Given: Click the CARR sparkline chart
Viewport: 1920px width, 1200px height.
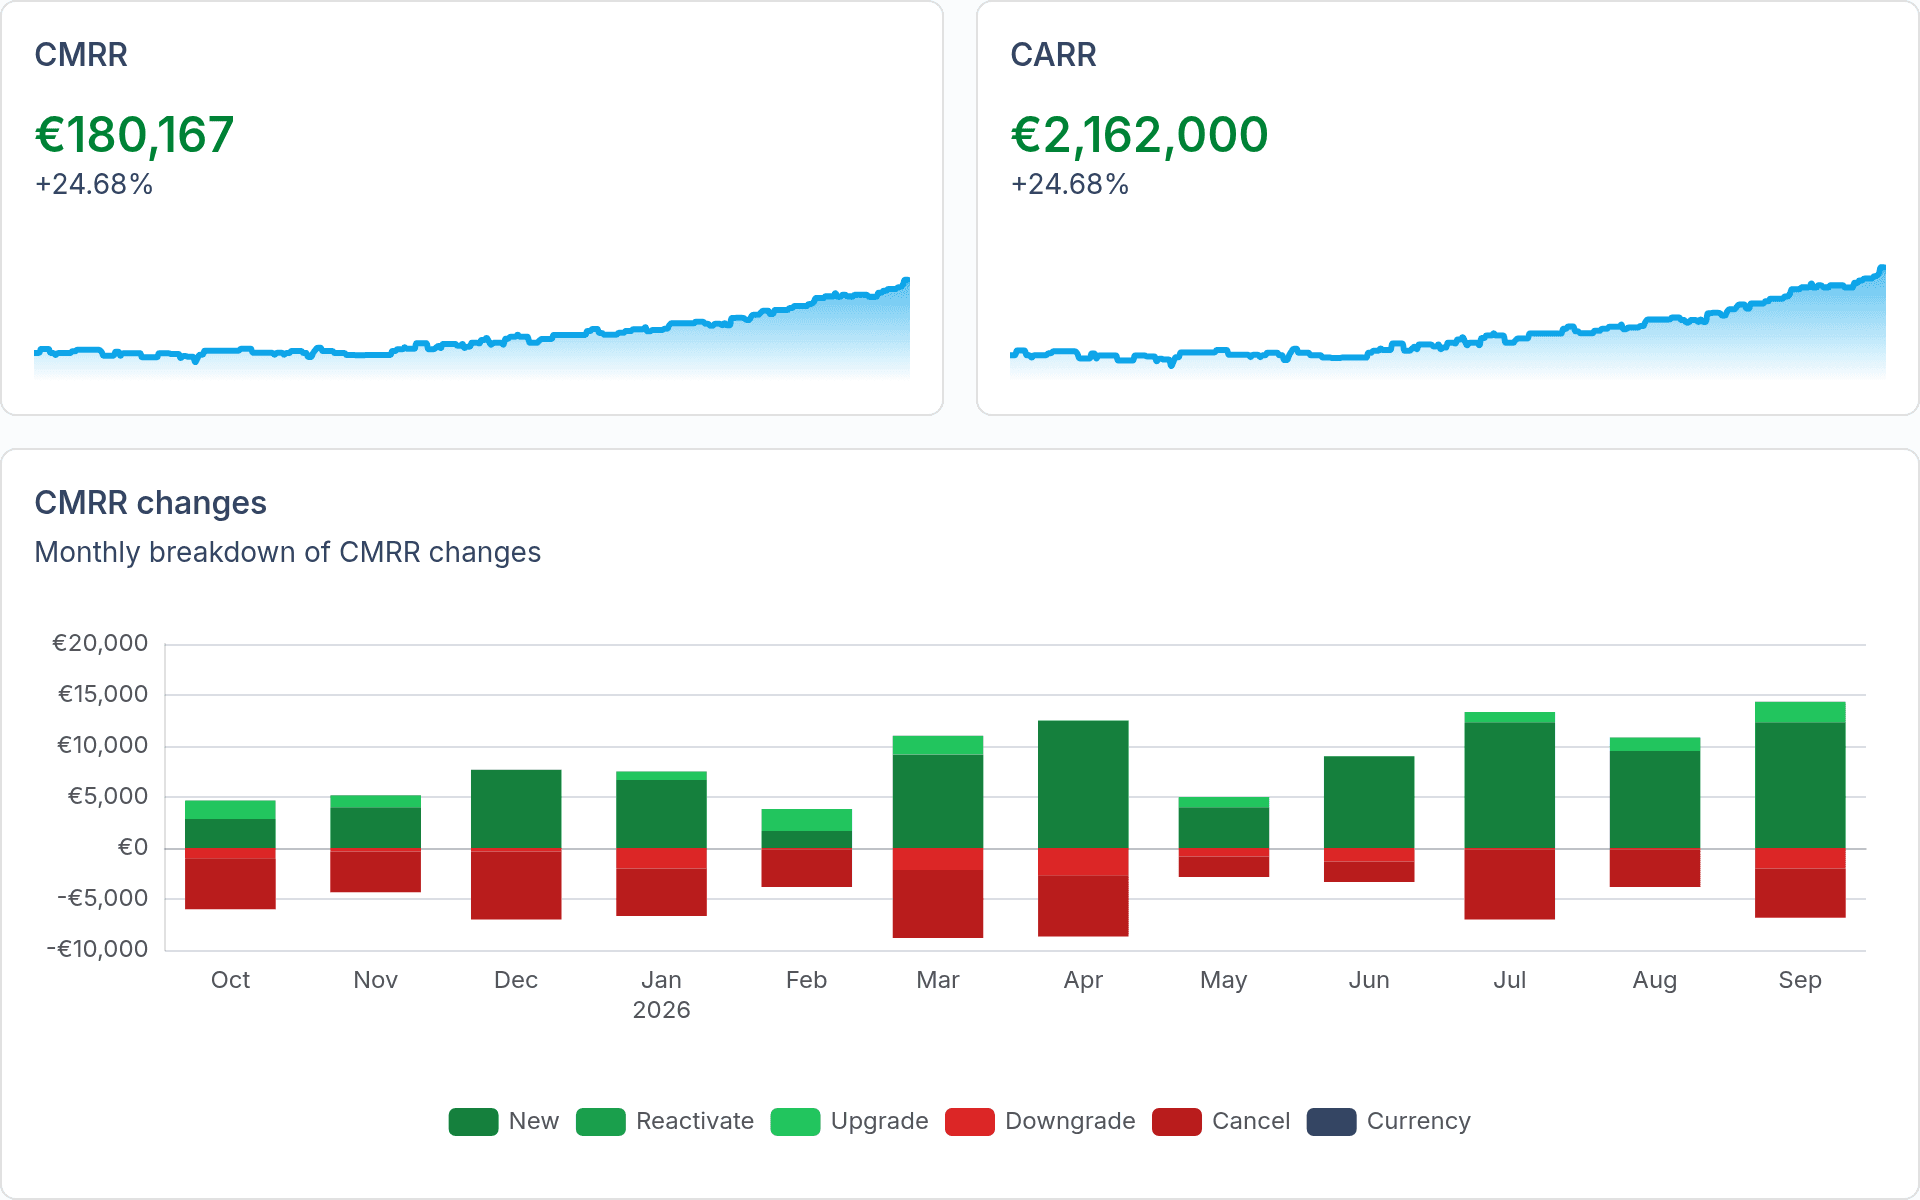Looking at the screenshot, I should 1448,321.
